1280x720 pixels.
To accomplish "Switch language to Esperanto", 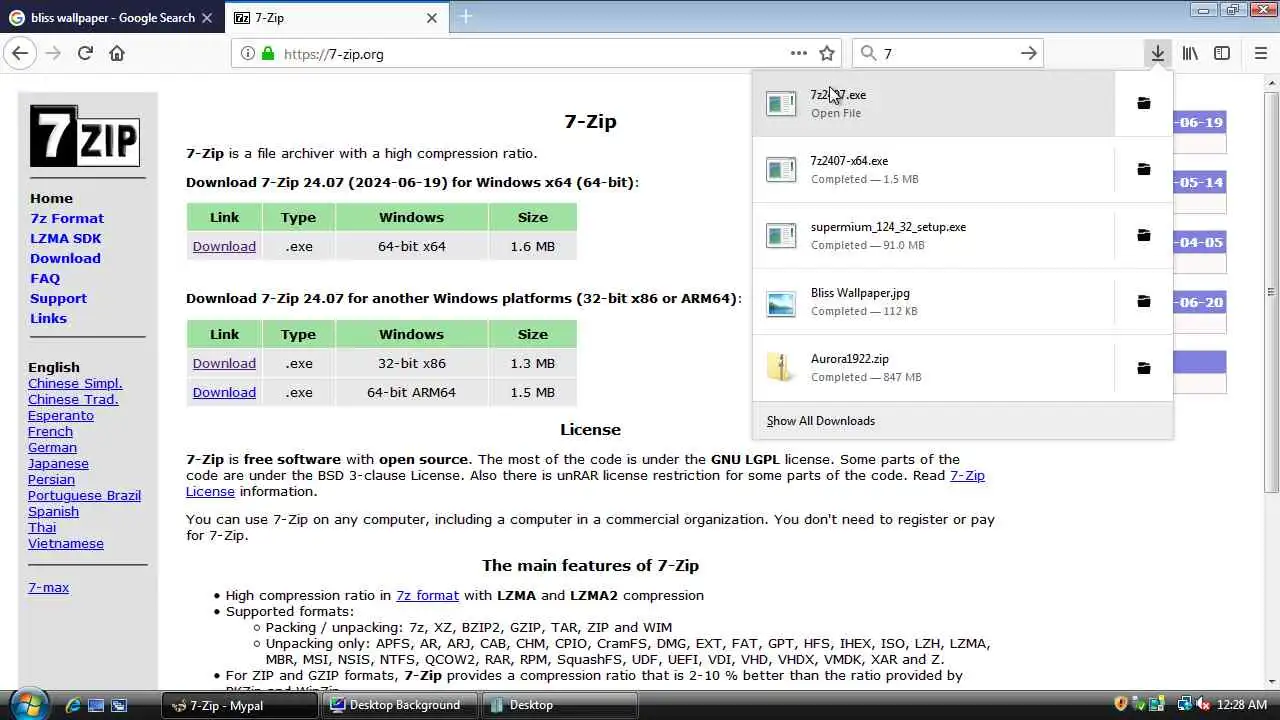I will [61, 415].
